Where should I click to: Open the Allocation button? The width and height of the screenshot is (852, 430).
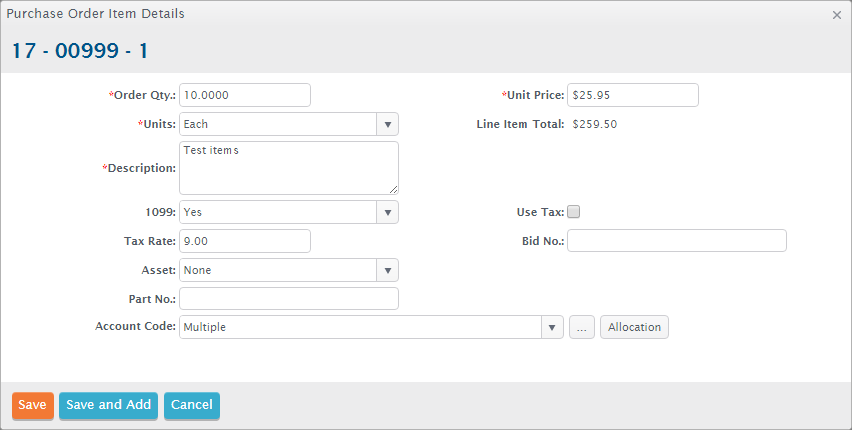[634, 327]
